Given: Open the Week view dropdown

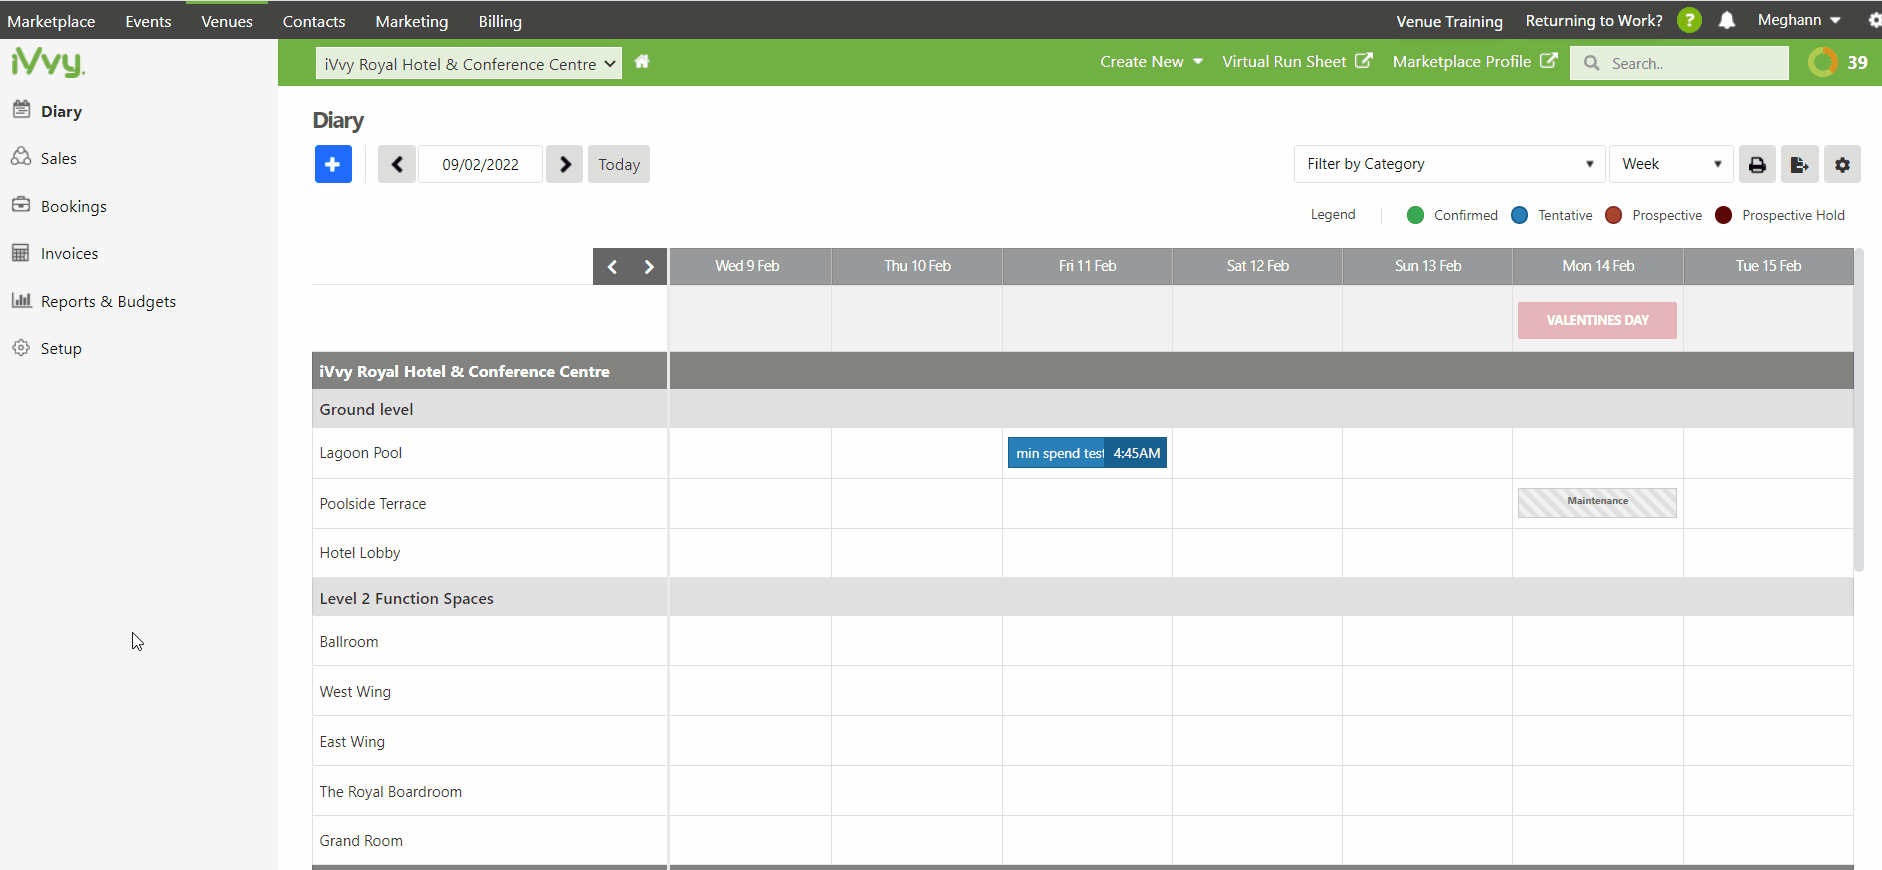Looking at the screenshot, I should click(x=1671, y=164).
